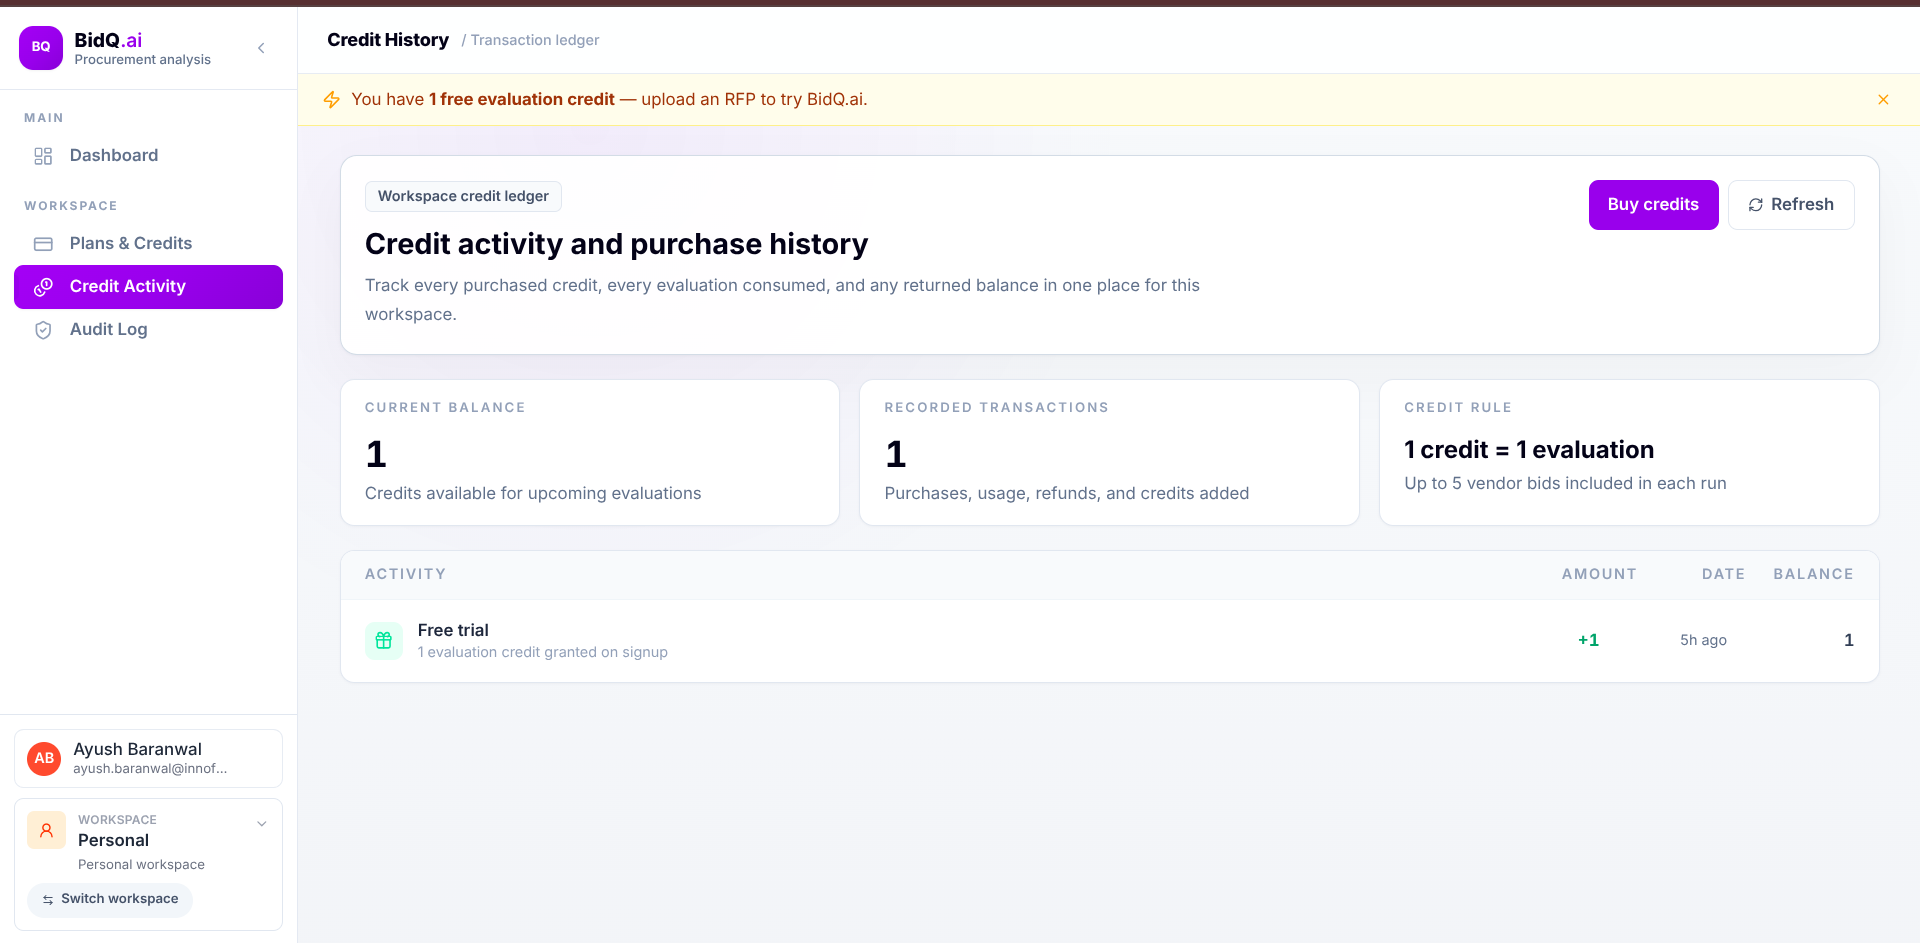This screenshot has width=1920, height=943.
Task: Click the +1 amount value
Action: pos(1588,640)
